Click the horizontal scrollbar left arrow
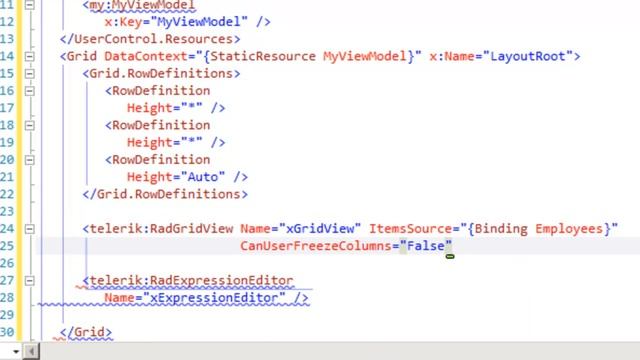 [x=31, y=351]
